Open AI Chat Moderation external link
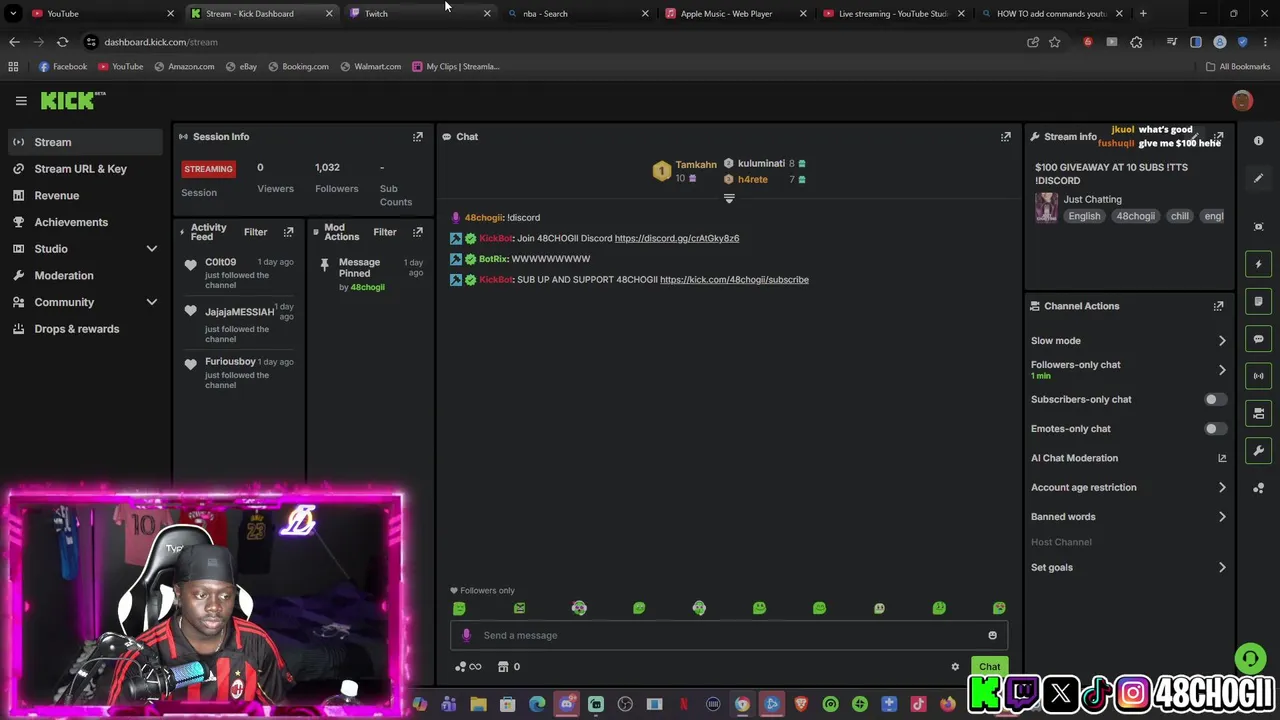 [1222, 458]
